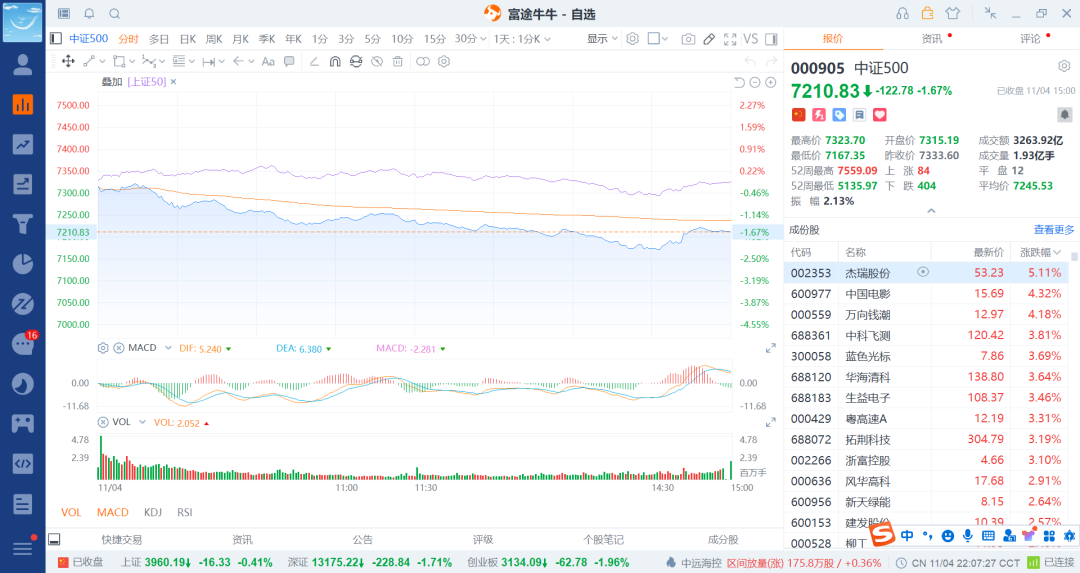Open the stock filter funnel sidebar icon
1080x573 pixels.
23,224
